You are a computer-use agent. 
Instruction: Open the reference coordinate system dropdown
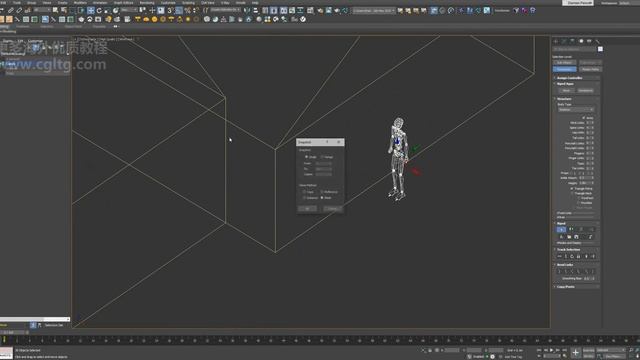[129, 10]
